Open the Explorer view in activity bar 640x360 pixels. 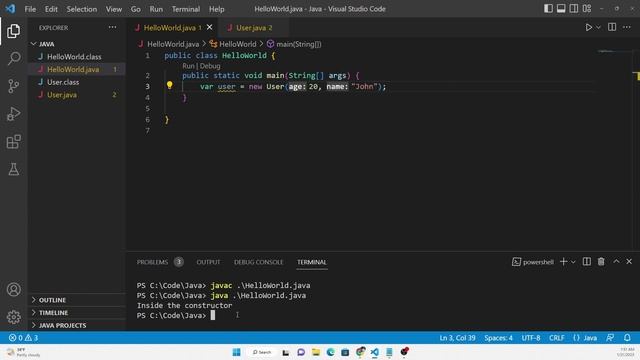pos(13,31)
